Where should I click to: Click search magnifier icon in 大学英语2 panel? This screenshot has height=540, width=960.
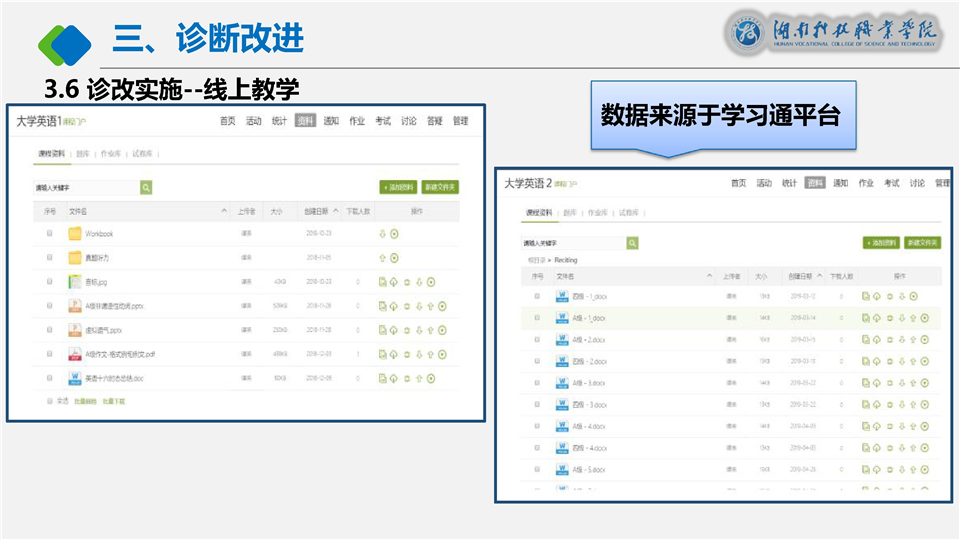click(632, 243)
